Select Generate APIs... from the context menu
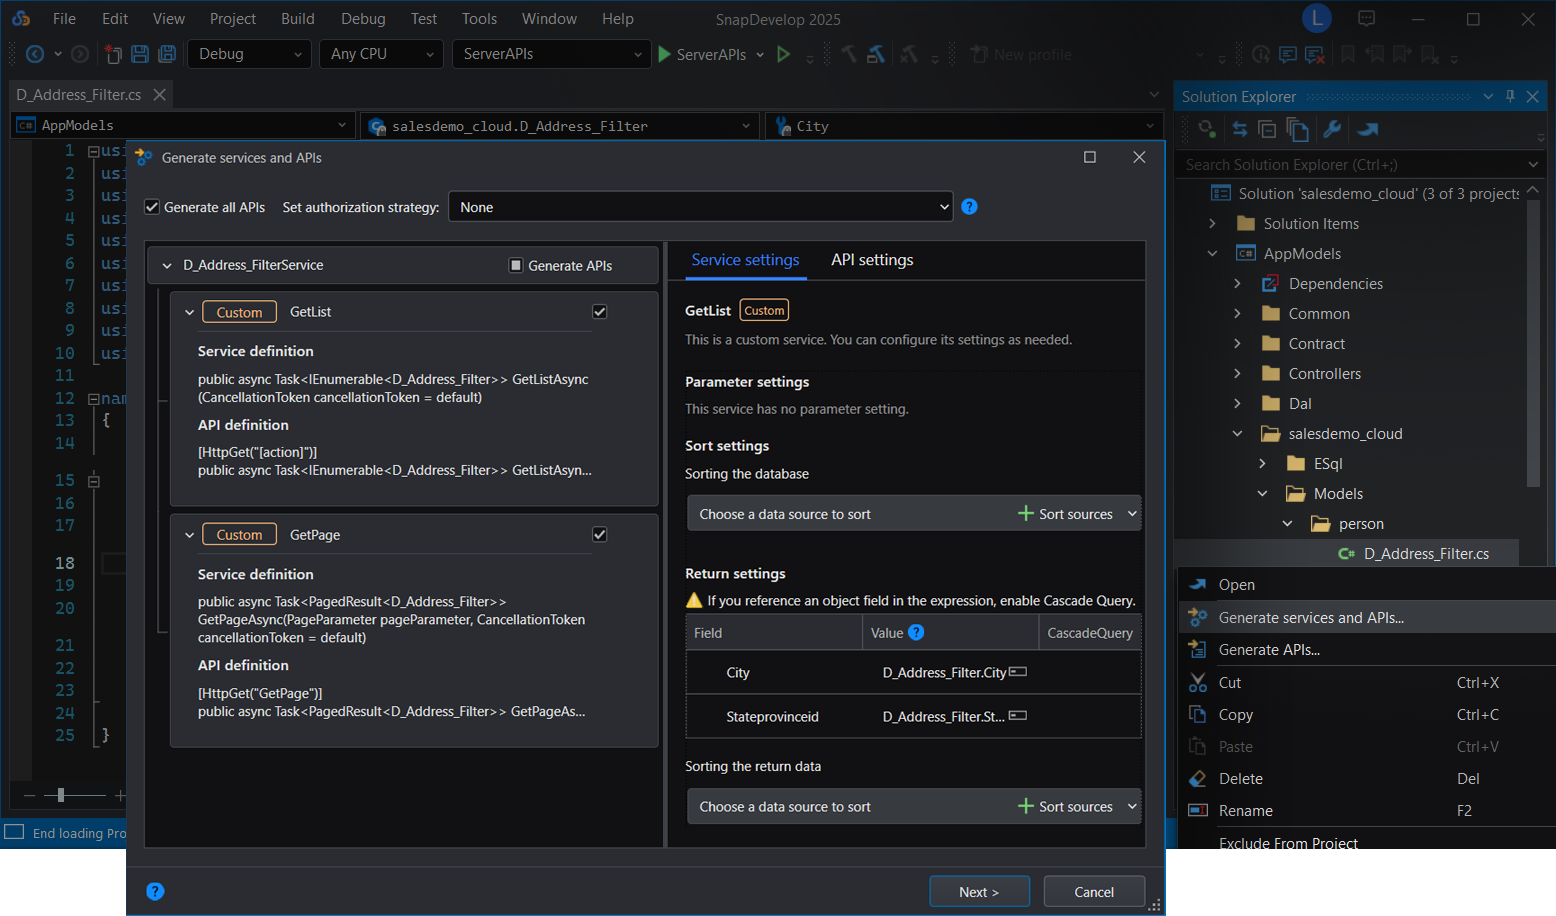This screenshot has height=916, width=1556. 1269,650
